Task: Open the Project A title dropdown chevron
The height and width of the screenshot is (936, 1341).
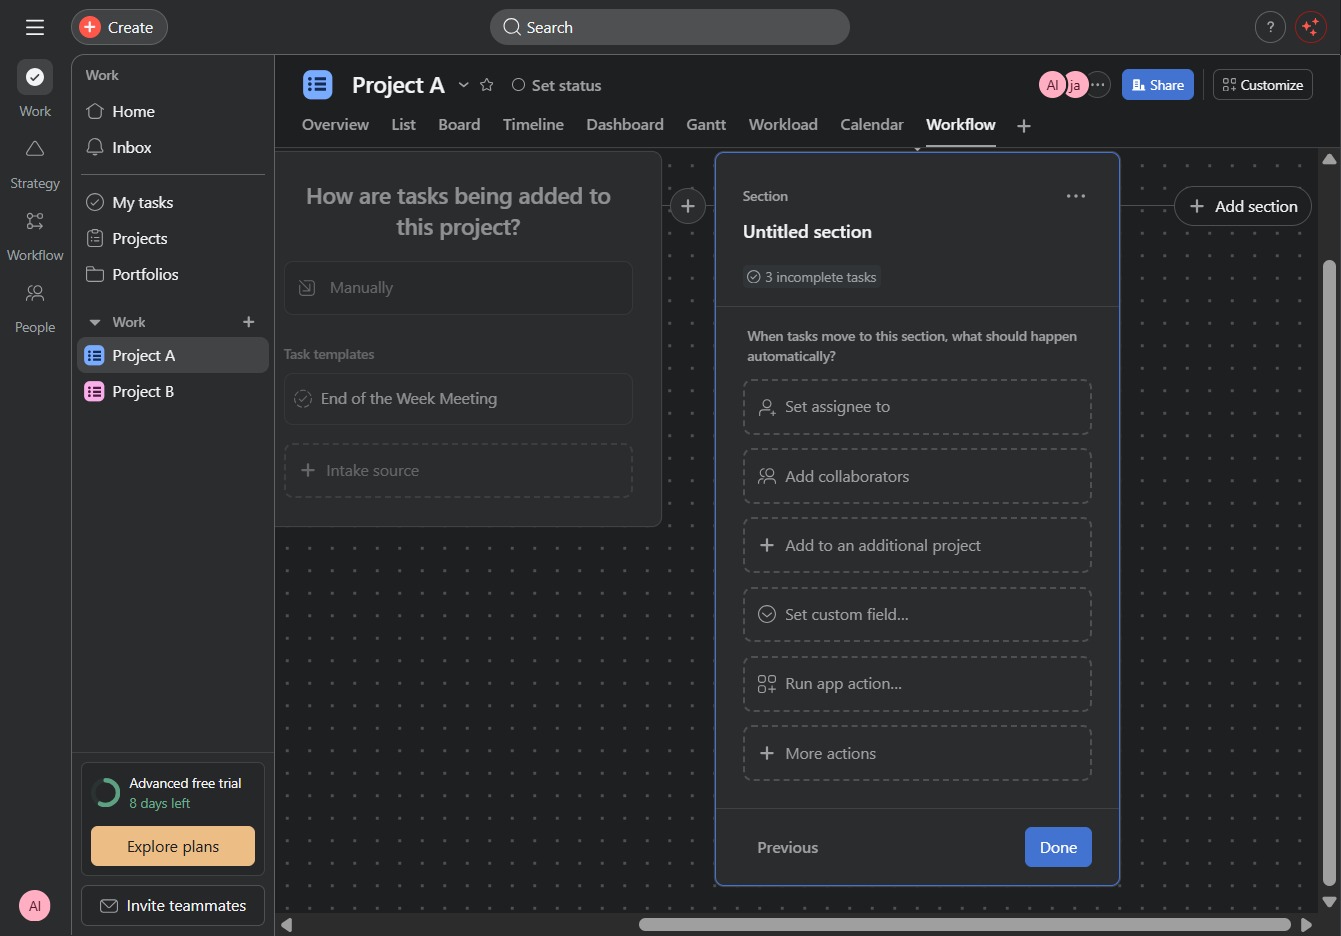Action: click(463, 85)
